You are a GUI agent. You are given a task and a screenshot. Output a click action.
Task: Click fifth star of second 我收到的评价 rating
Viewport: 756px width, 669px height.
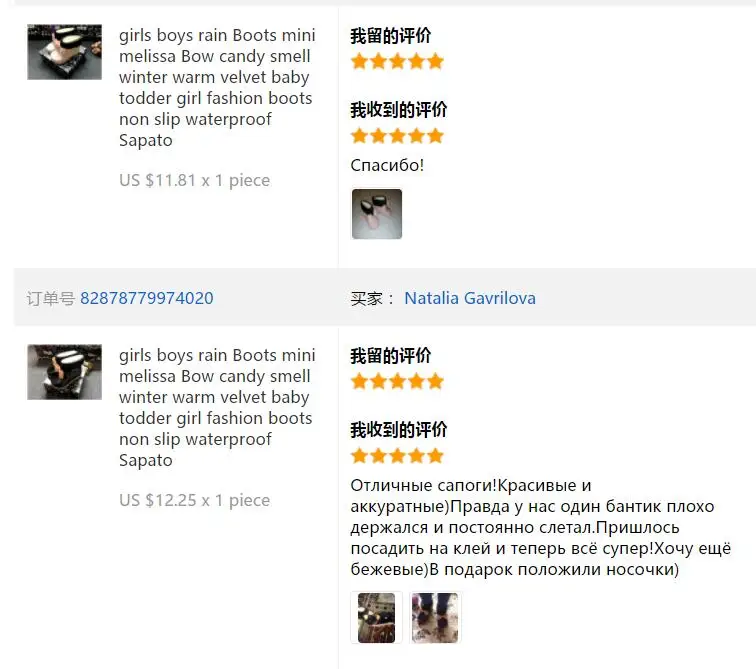[x=435, y=456]
